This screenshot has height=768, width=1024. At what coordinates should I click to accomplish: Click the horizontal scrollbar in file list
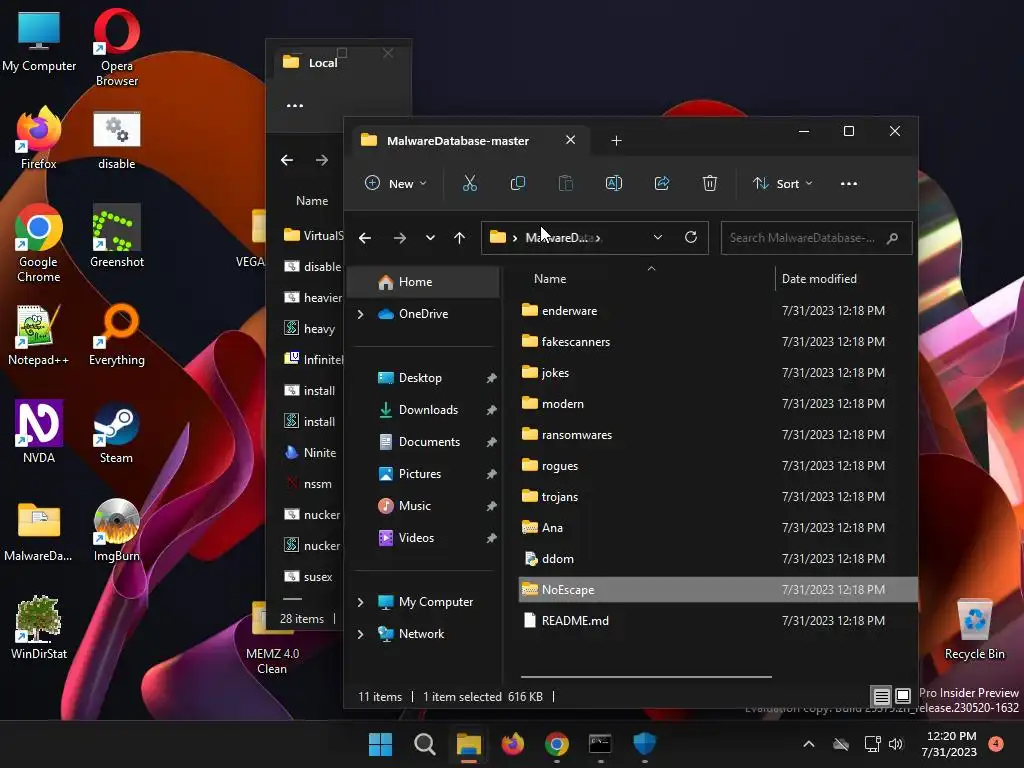pos(646,677)
